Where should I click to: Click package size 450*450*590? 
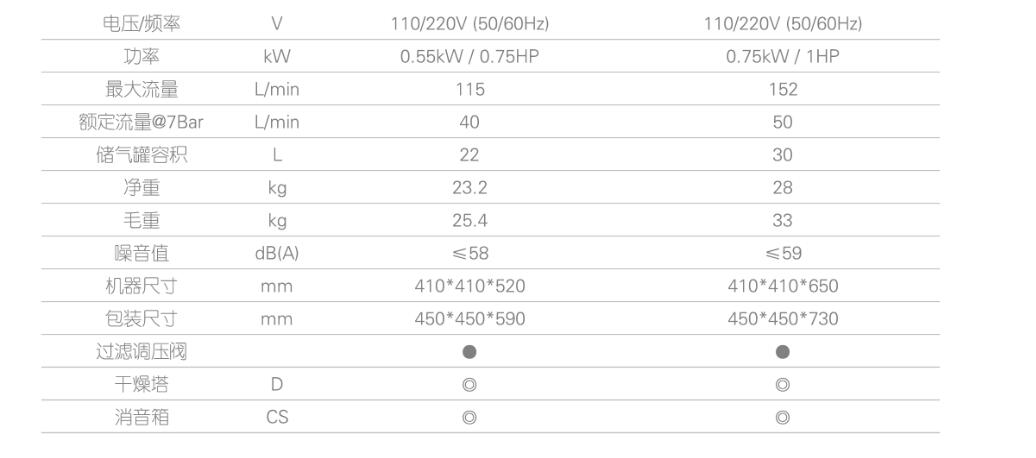pyautogui.click(x=470, y=319)
